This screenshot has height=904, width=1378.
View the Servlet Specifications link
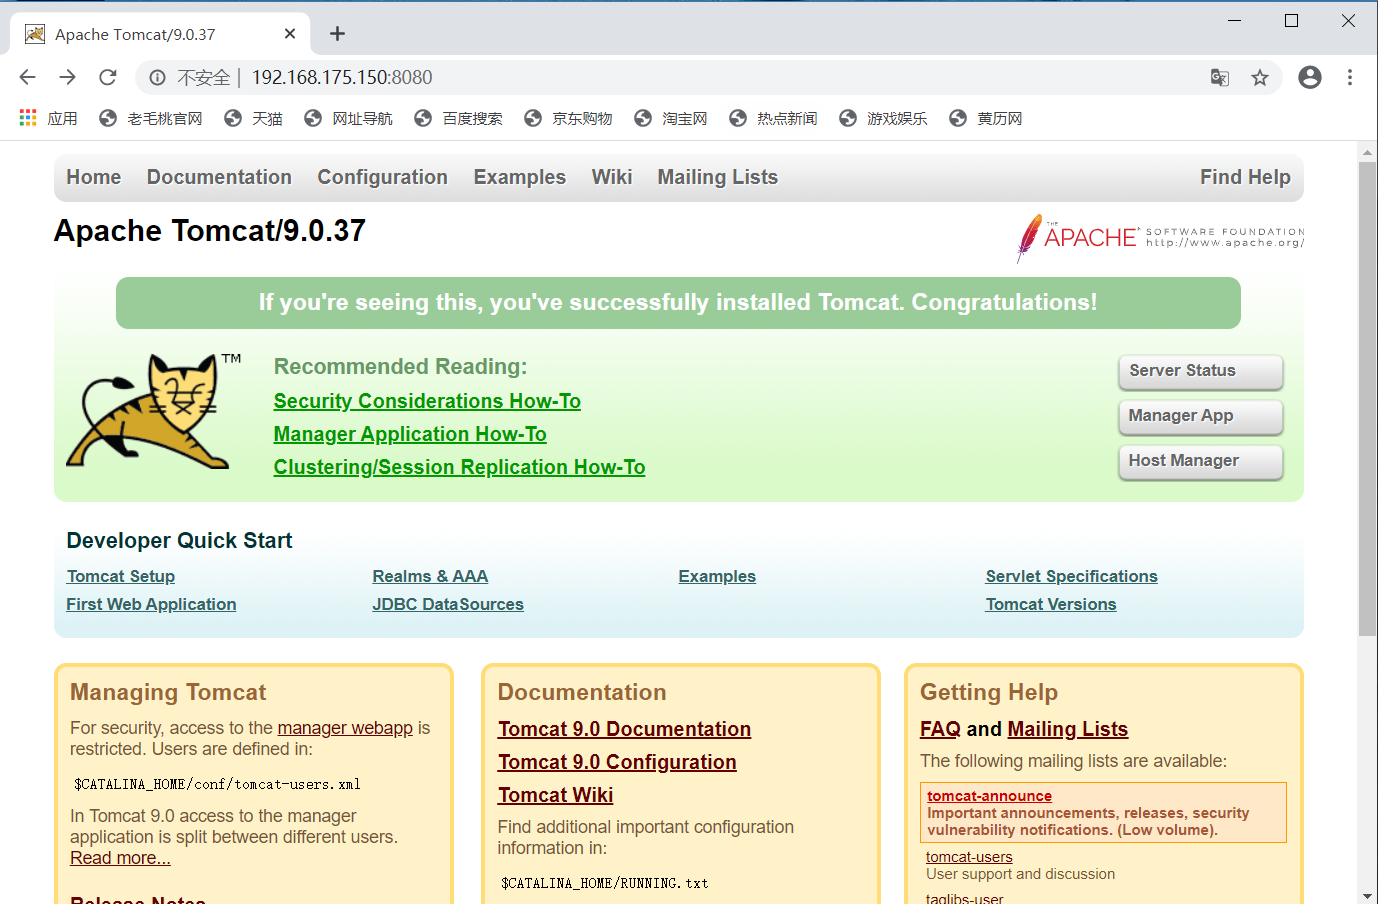pyautogui.click(x=1071, y=576)
